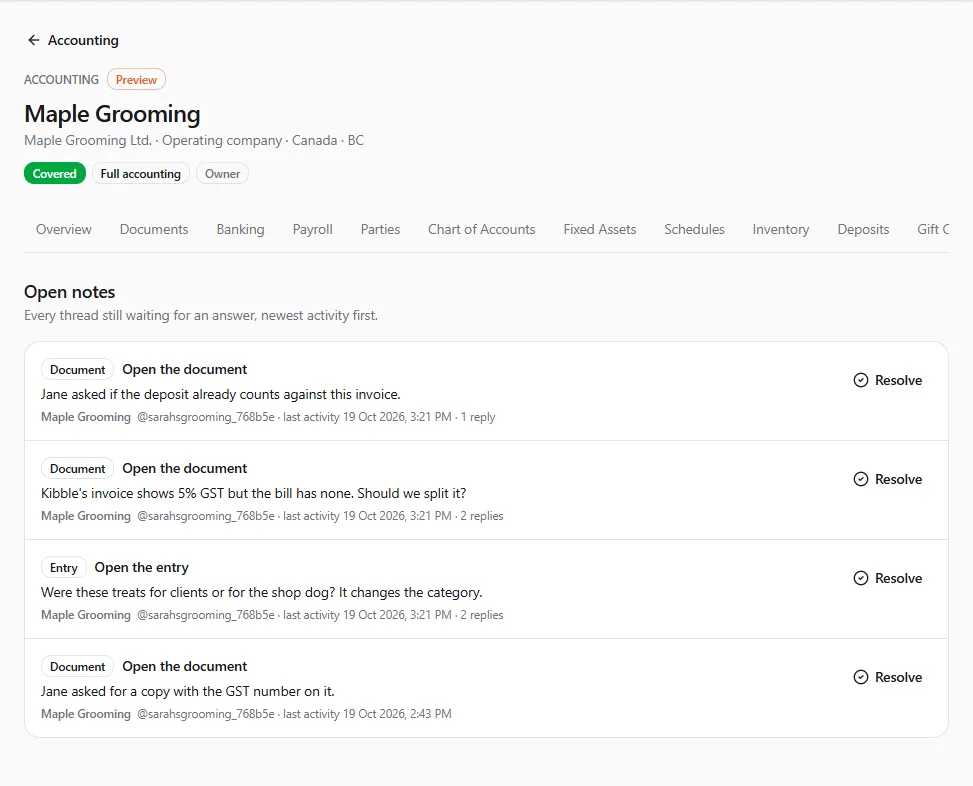973x786 pixels.
Task: Click the 'Every thread still waiting' description
Action: (x=201, y=316)
